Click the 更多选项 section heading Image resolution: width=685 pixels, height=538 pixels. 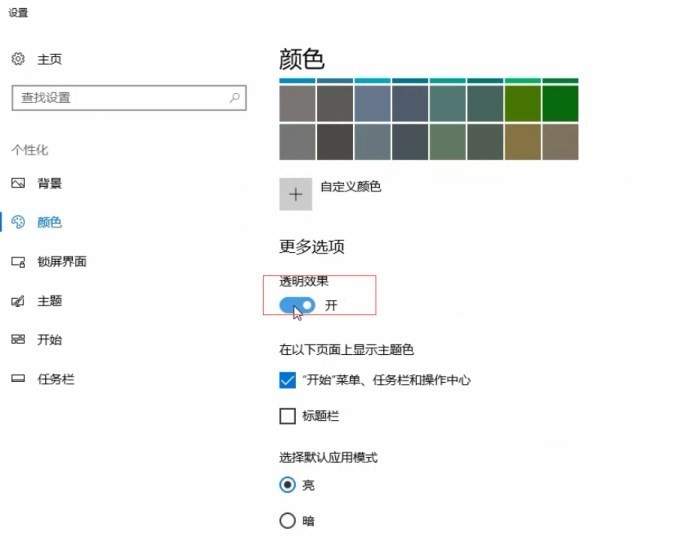(x=312, y=247)
